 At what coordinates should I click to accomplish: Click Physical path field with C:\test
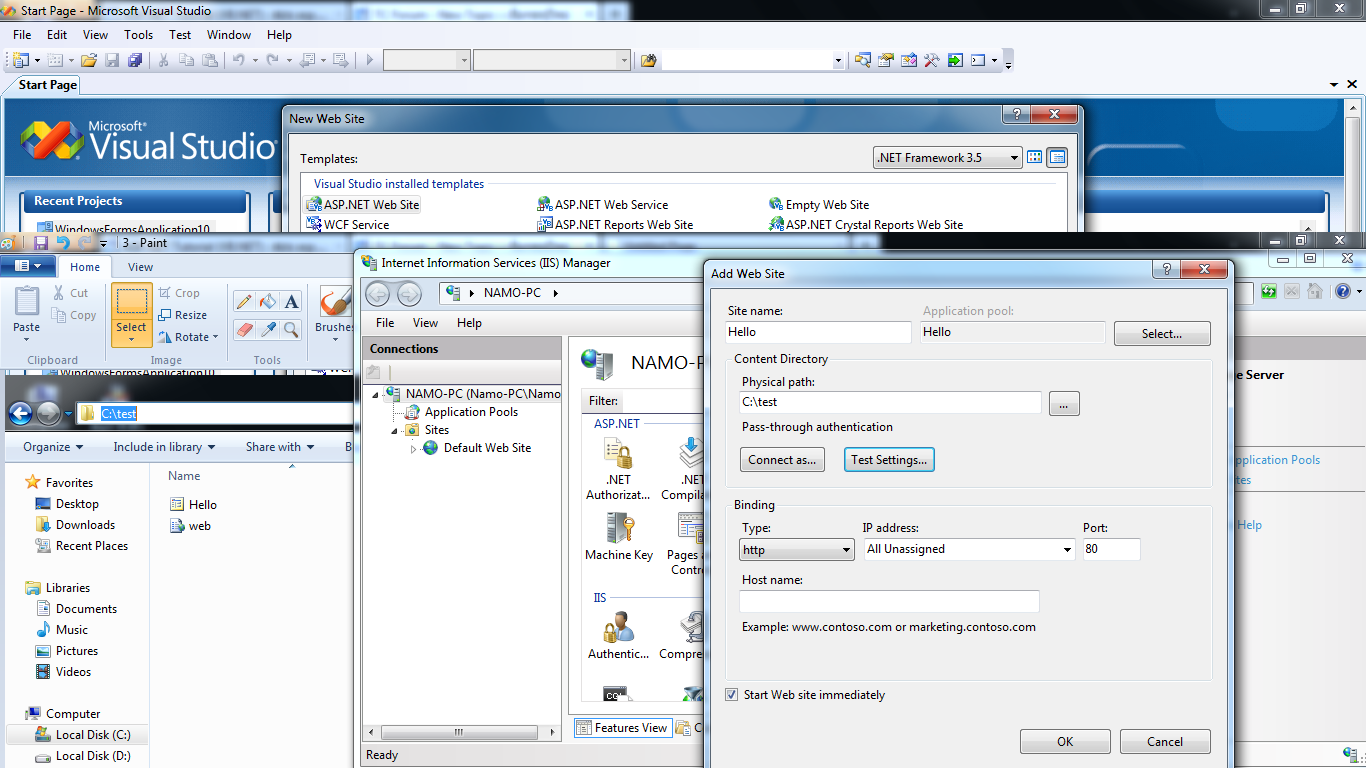(x=890, y=402)
